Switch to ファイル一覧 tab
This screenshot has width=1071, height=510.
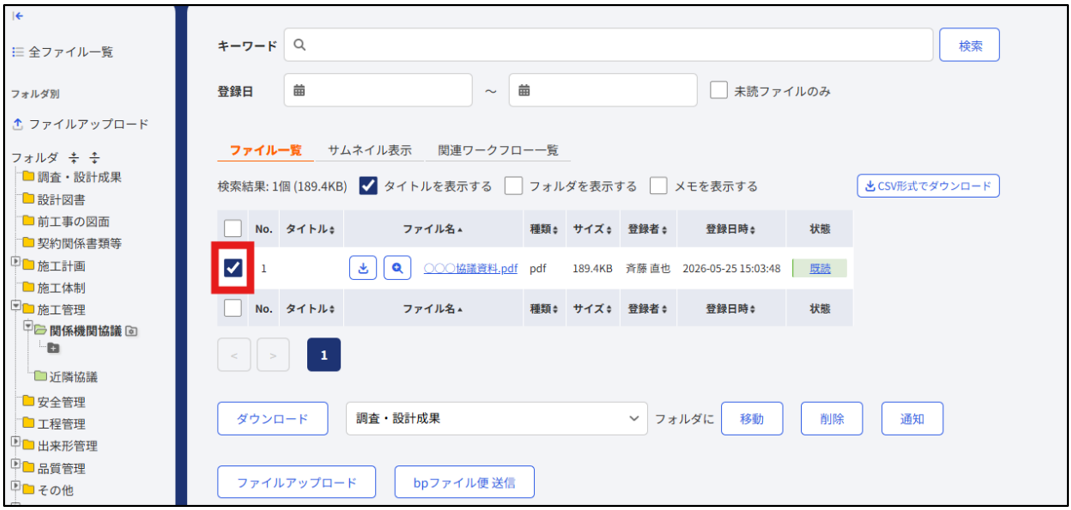click(266, 150)
